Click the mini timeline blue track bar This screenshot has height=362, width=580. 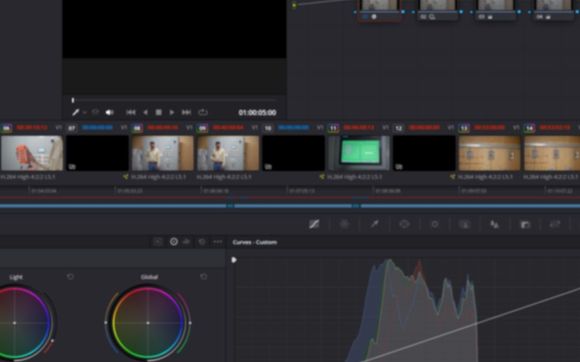(x=290, y=206)
